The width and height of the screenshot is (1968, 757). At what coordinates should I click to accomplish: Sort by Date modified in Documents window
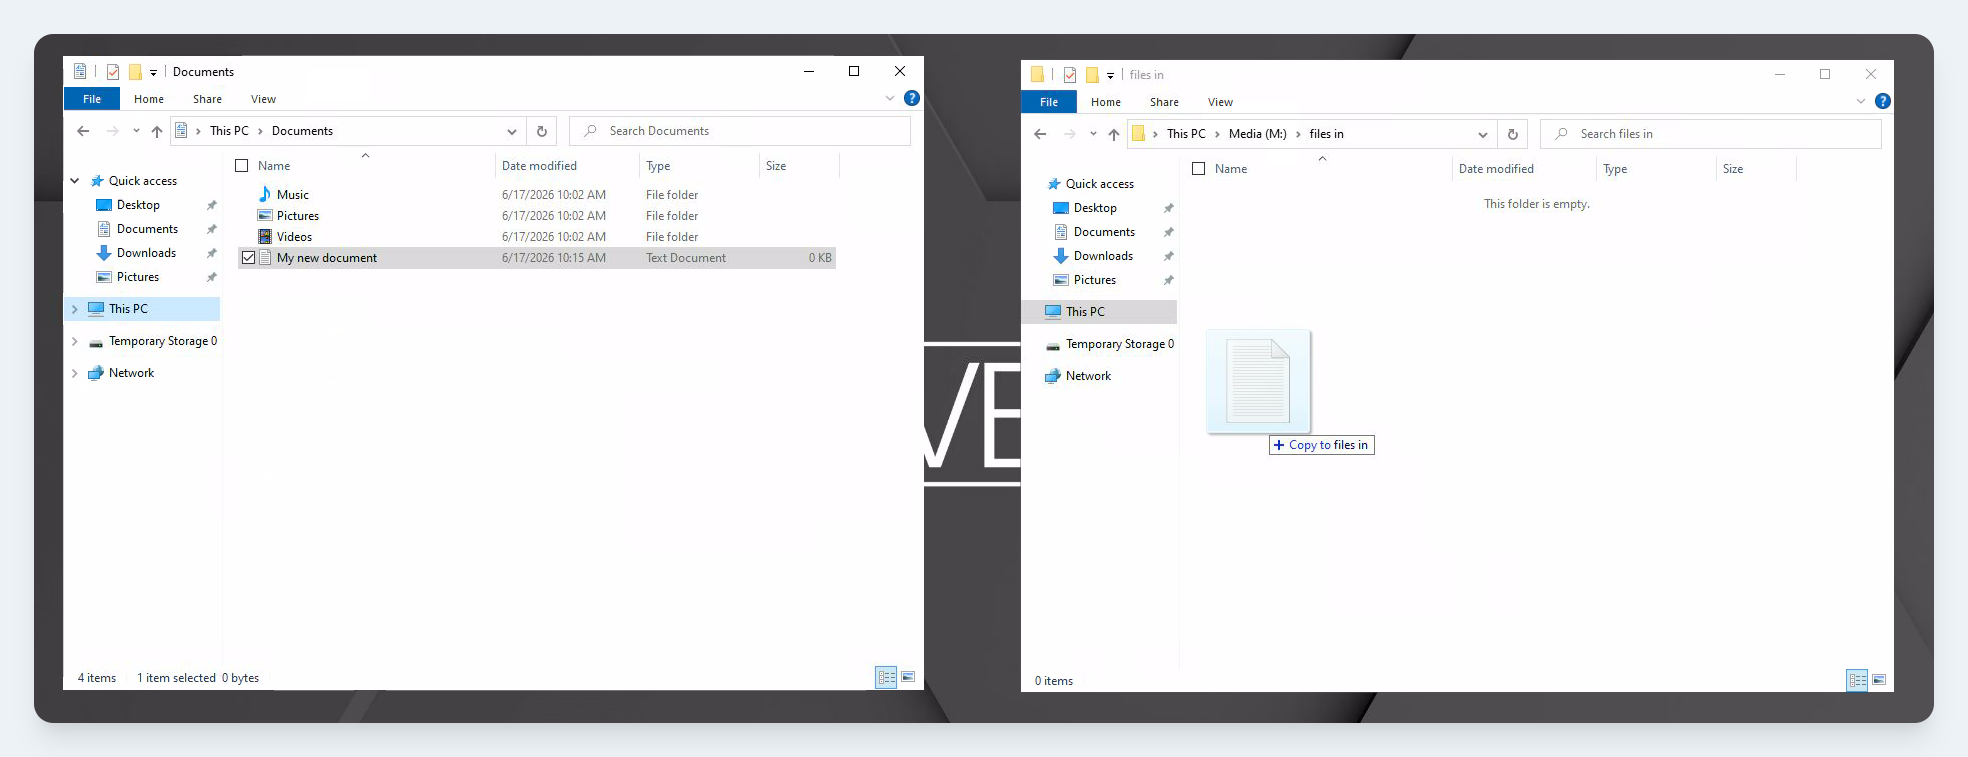(x=539, y=166)
